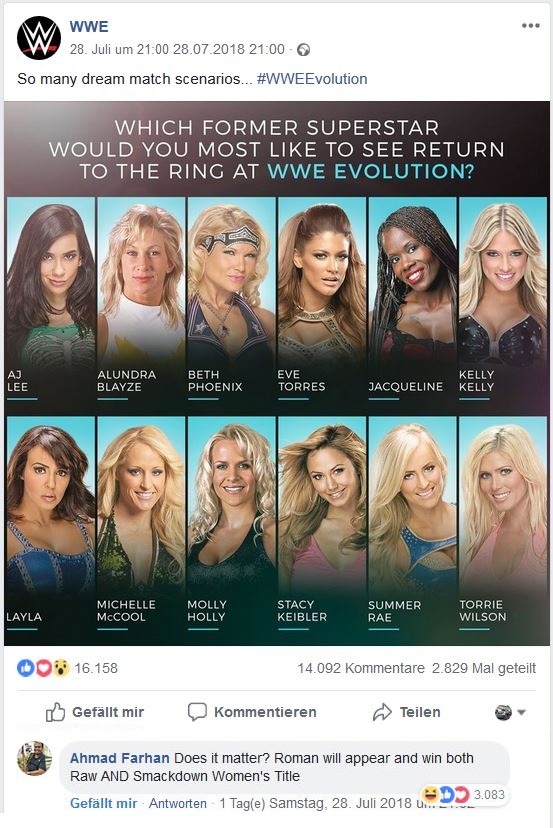Expand the profile switcher dropdown arrow
The height and width of the screenshot is (828, 553).
click(x=521, y=712)
